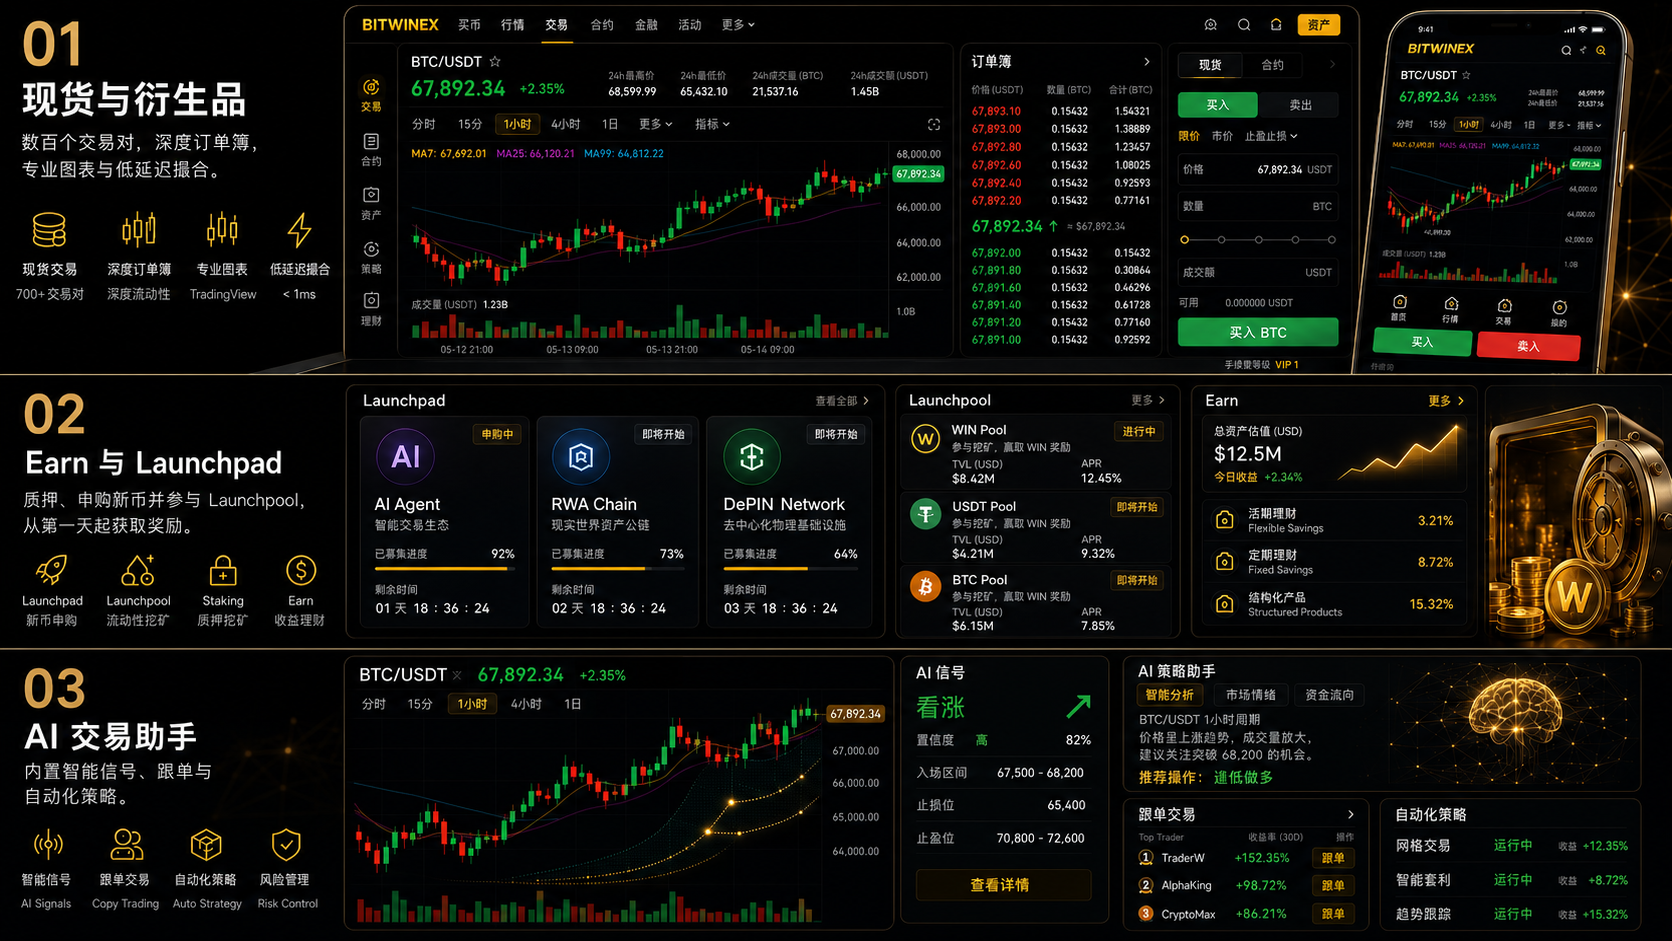Click the AI Agent 92% progress bar
Screen dimensions: 1672x941
click(x=445, y=569)
